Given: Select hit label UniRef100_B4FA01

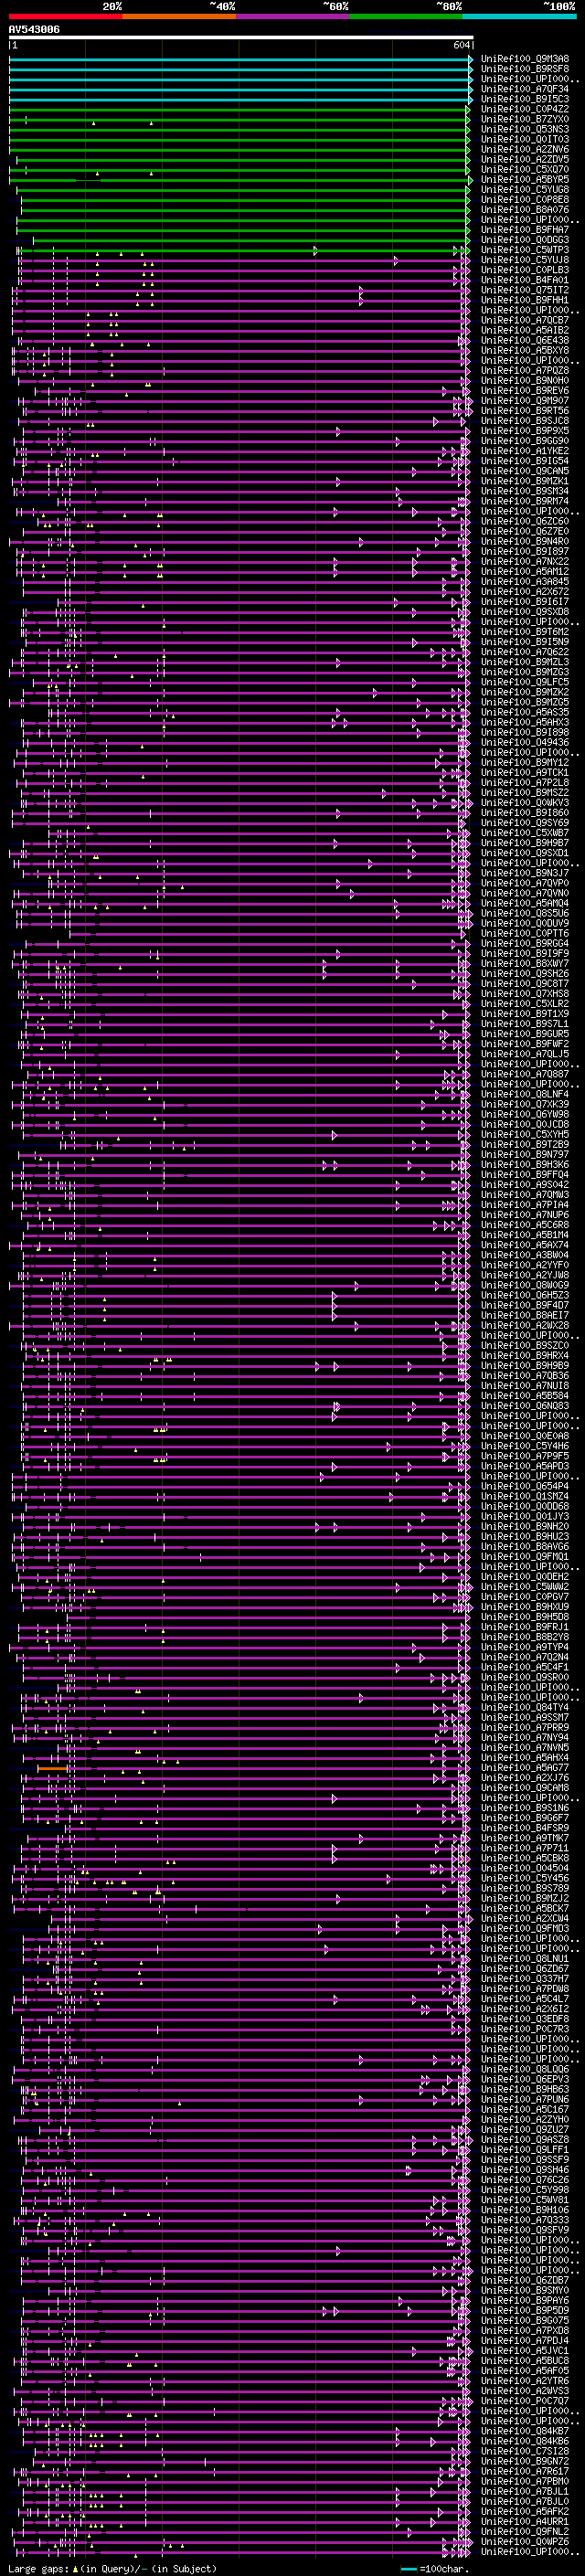Looking at the screenshot, I should tap(525, 280).
